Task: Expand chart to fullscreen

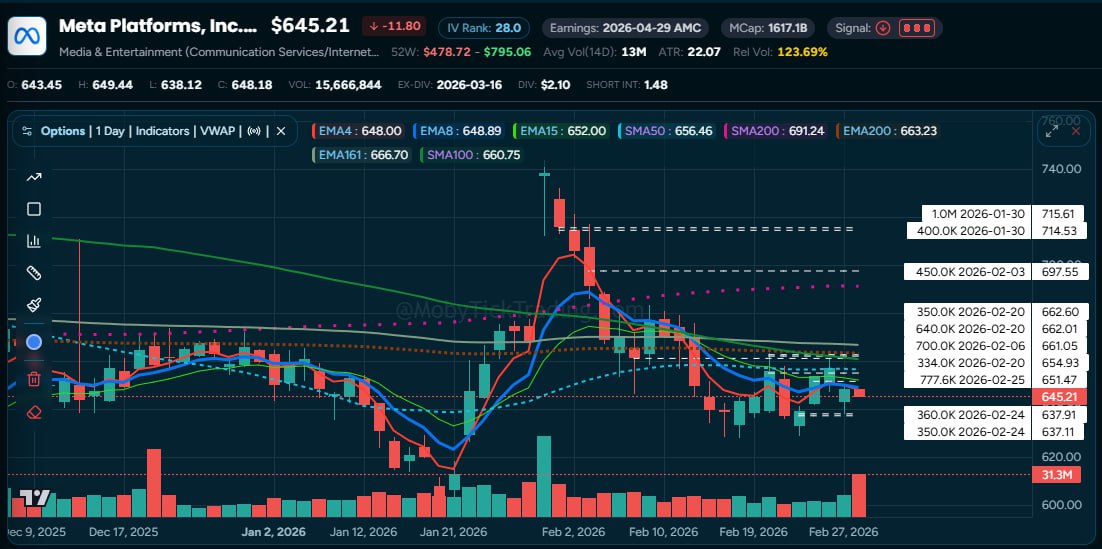Action: coord(1052,130)
